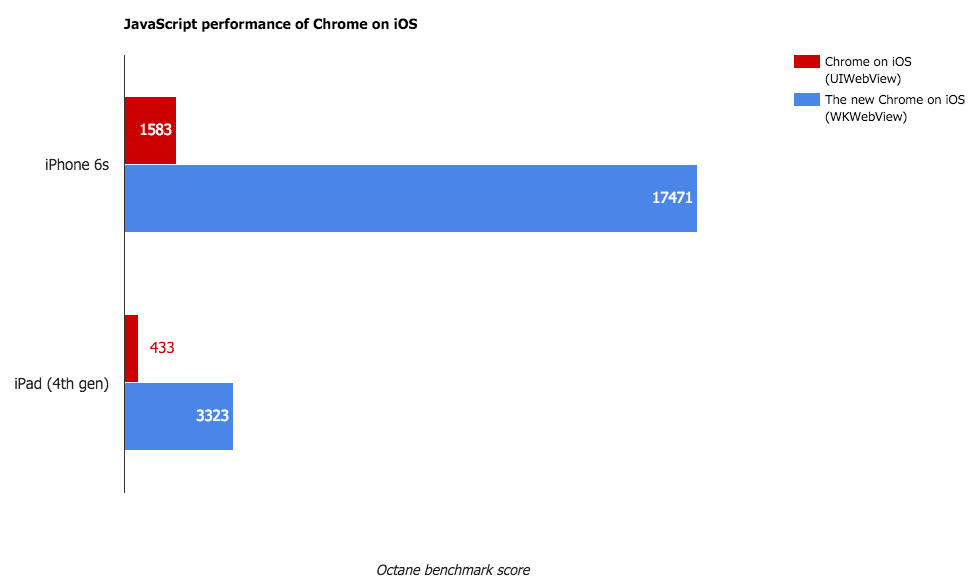Click the red UIWebView legend swatch
The width and height of the screenshot is (972, 583).
[806, 62]
